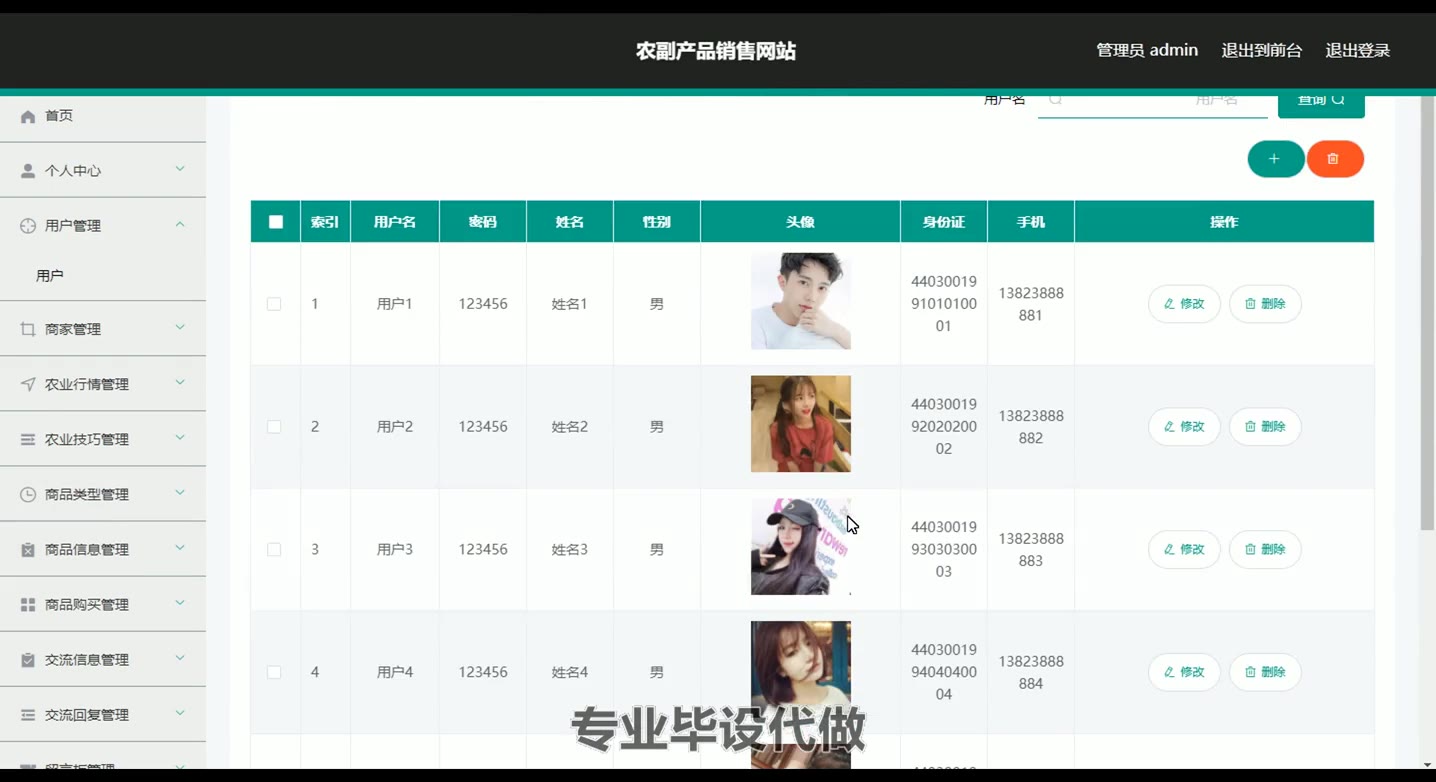The height and width of the screenshot is (782, 1436).
Task: Click the edit pencil icon for 用户3
Action: pos(1169,549)
